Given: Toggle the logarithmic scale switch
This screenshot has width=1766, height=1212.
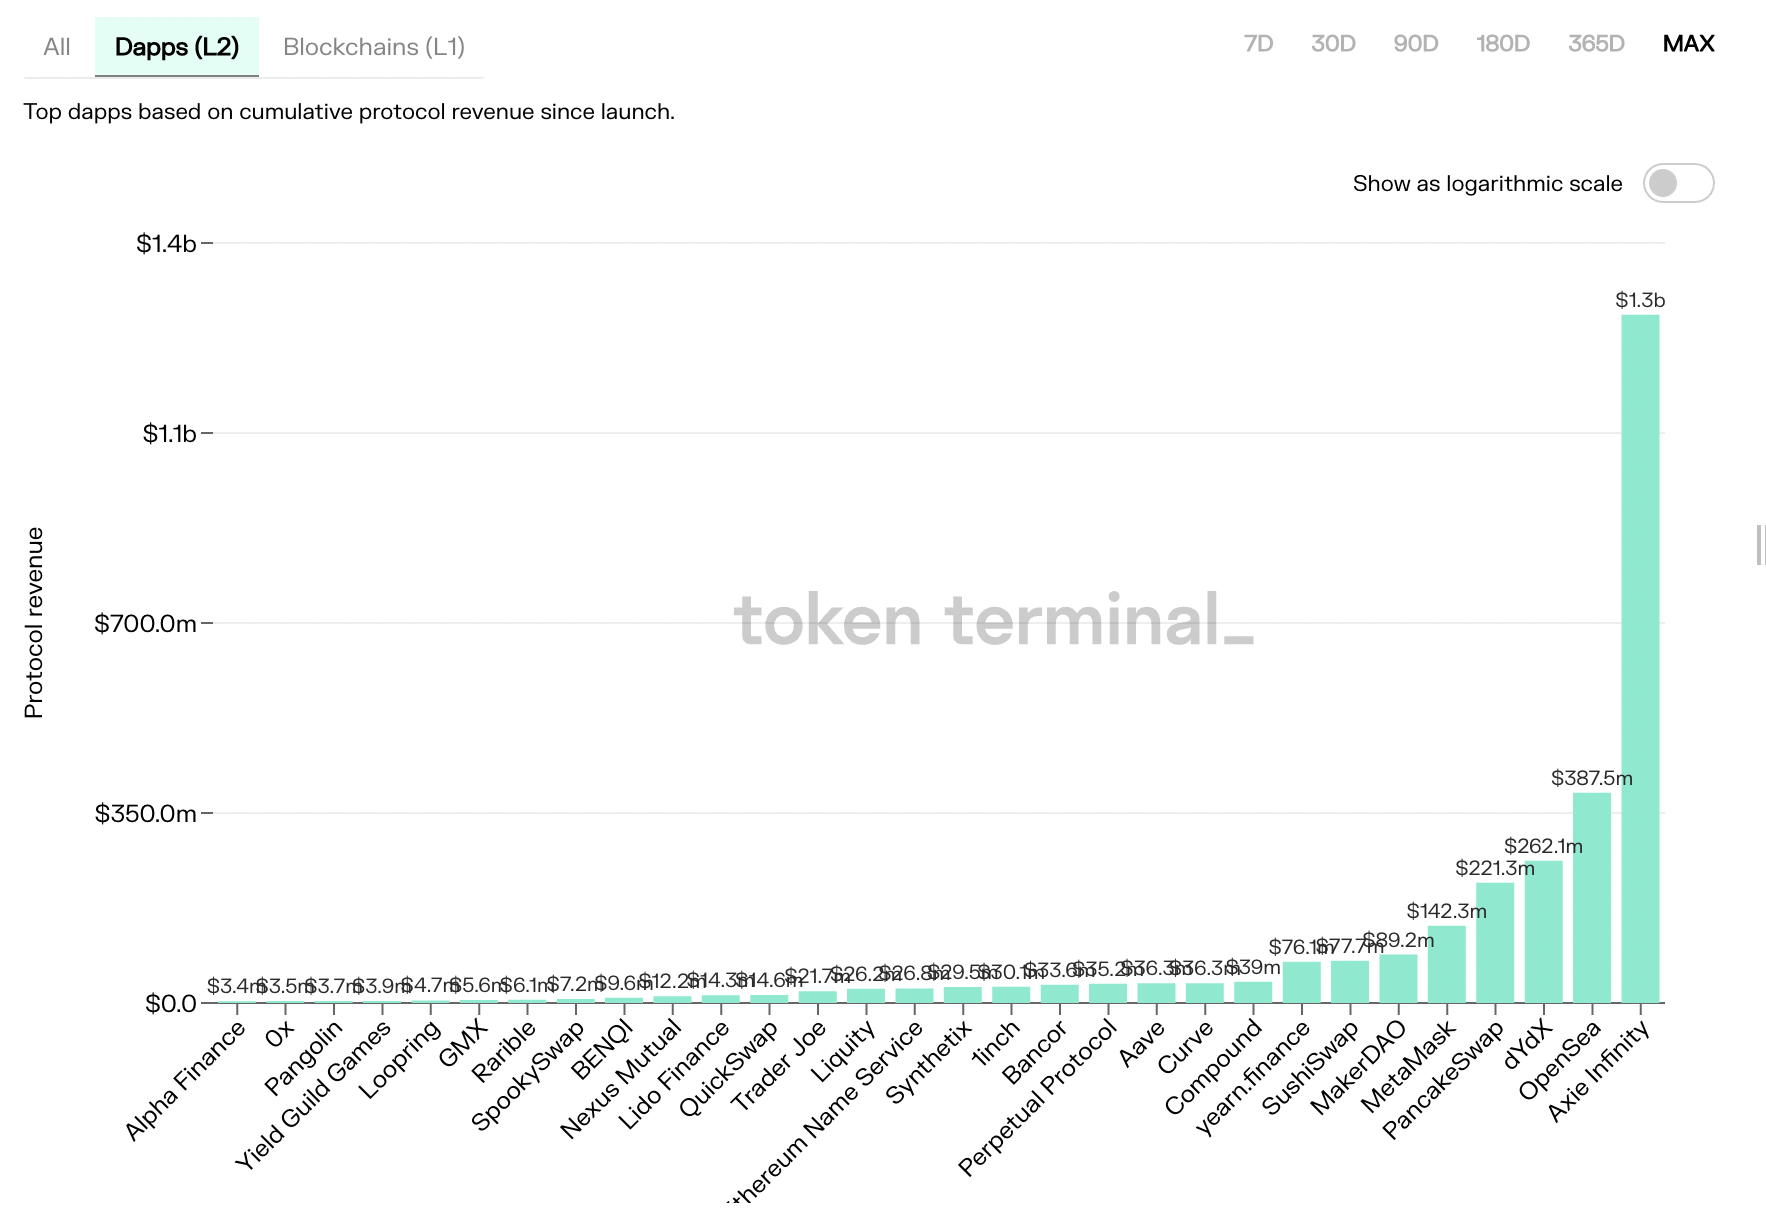Looking at the screenshot, I should [x=1677, y=183].
